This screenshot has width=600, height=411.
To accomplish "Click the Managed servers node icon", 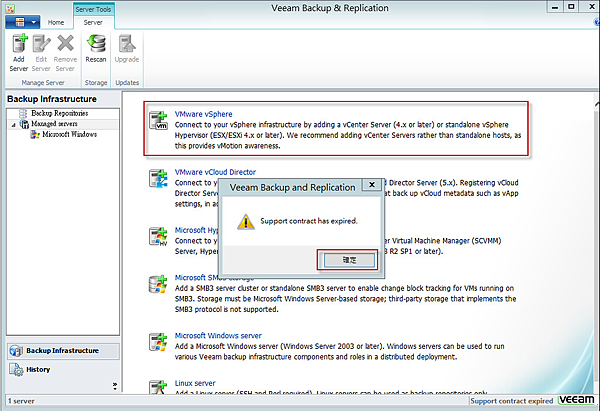I will tap(24, 124).
